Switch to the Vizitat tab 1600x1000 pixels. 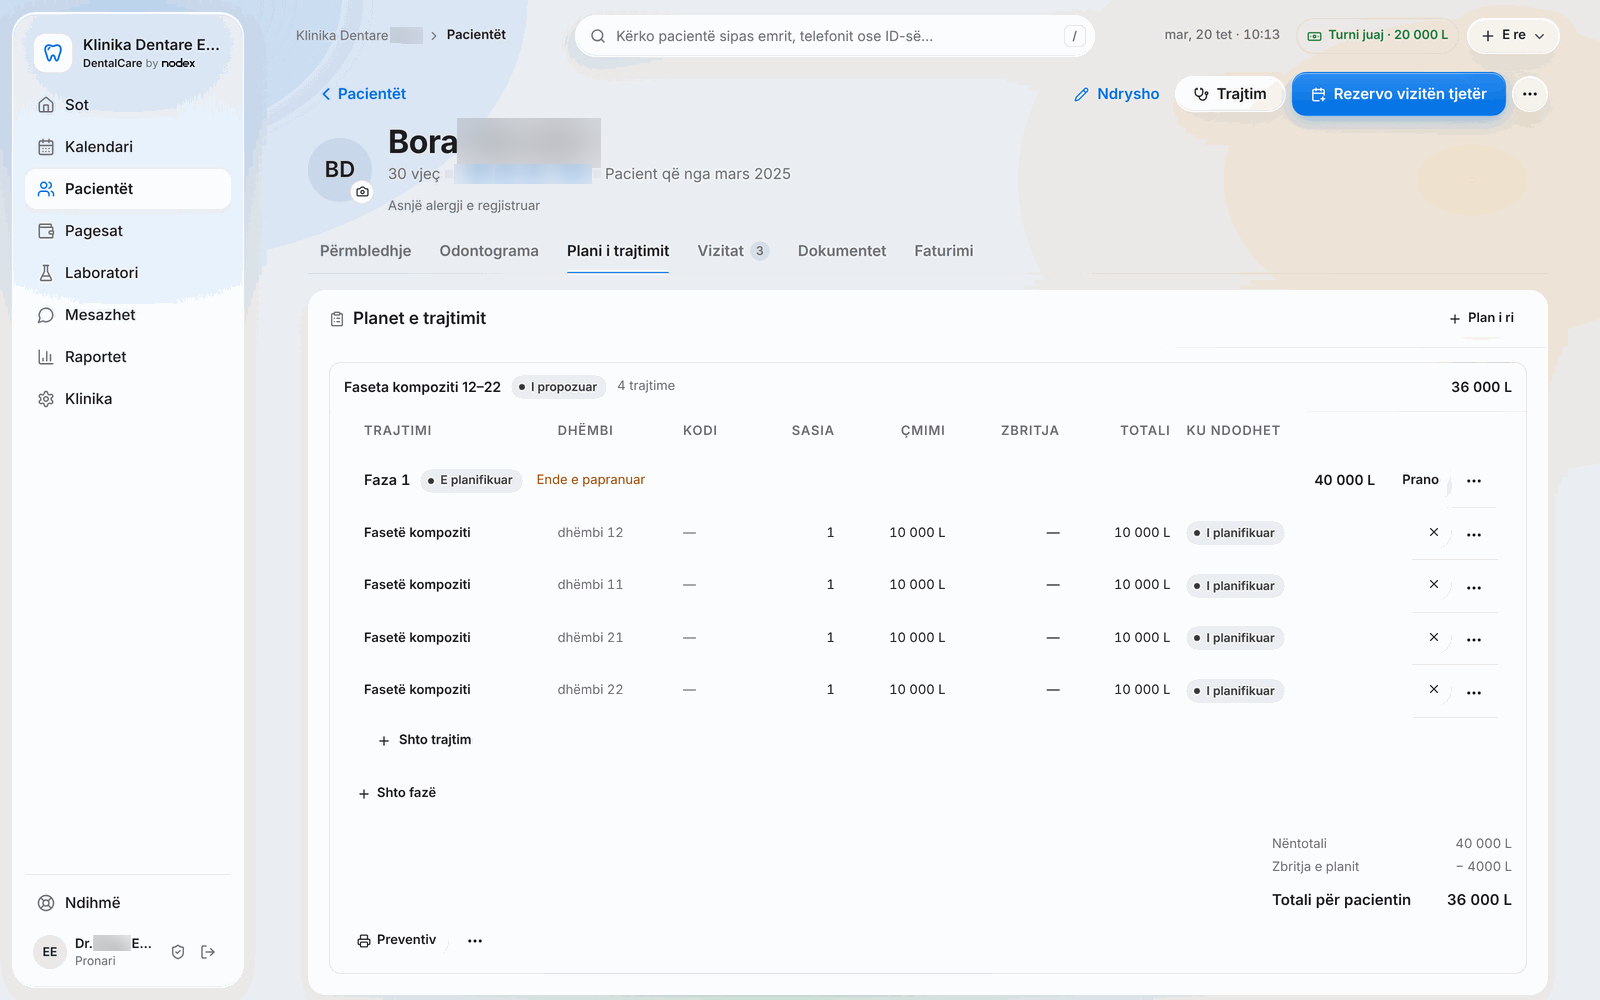(x=733, y=251)
